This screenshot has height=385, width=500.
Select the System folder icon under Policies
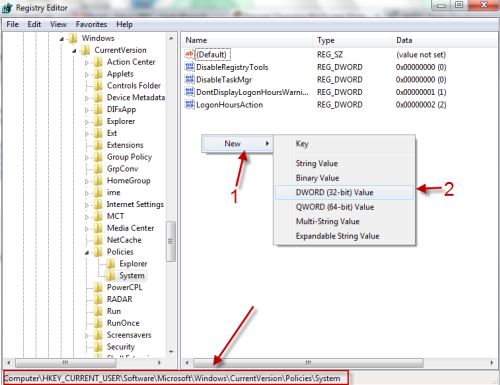point(110,275)
